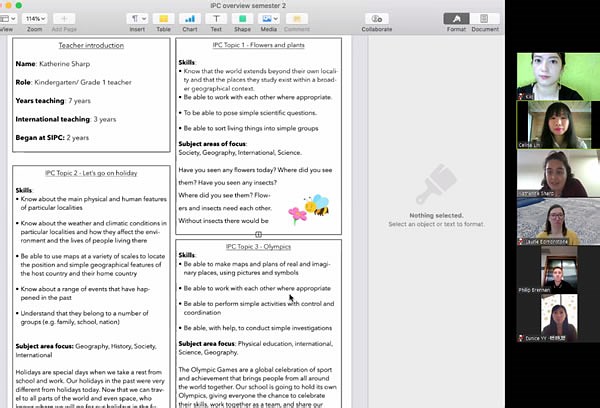Click 'Society, Geography, International, Science.' text

(x=240, y=152)
